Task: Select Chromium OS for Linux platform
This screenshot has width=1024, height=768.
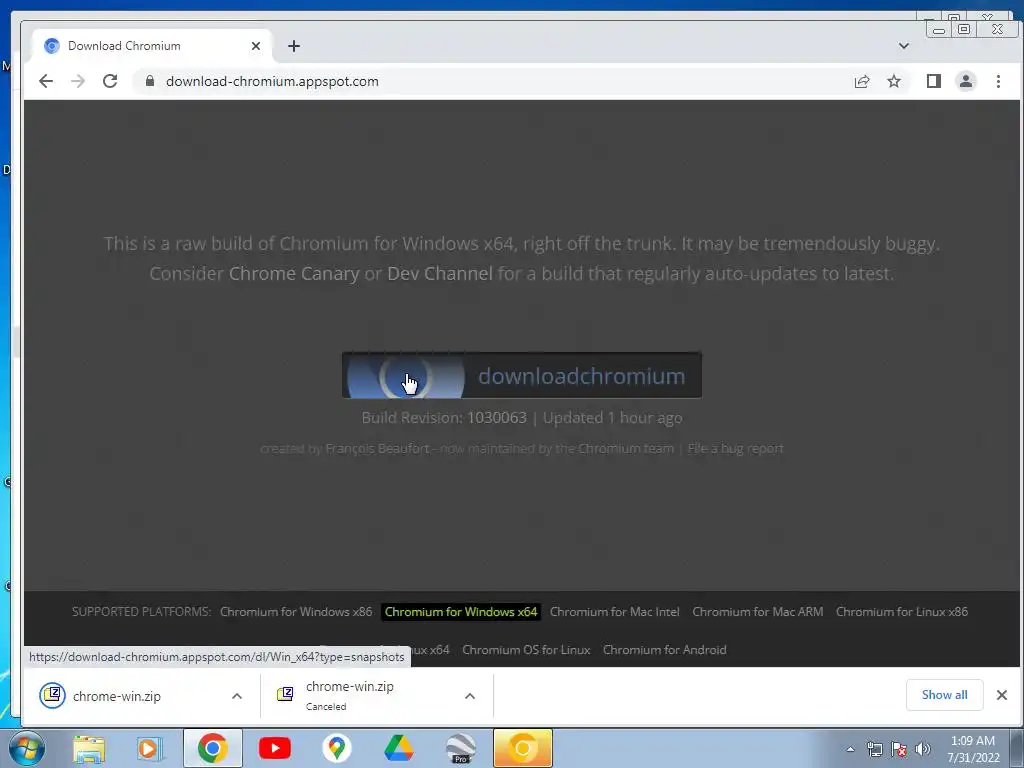Action: 526,650
